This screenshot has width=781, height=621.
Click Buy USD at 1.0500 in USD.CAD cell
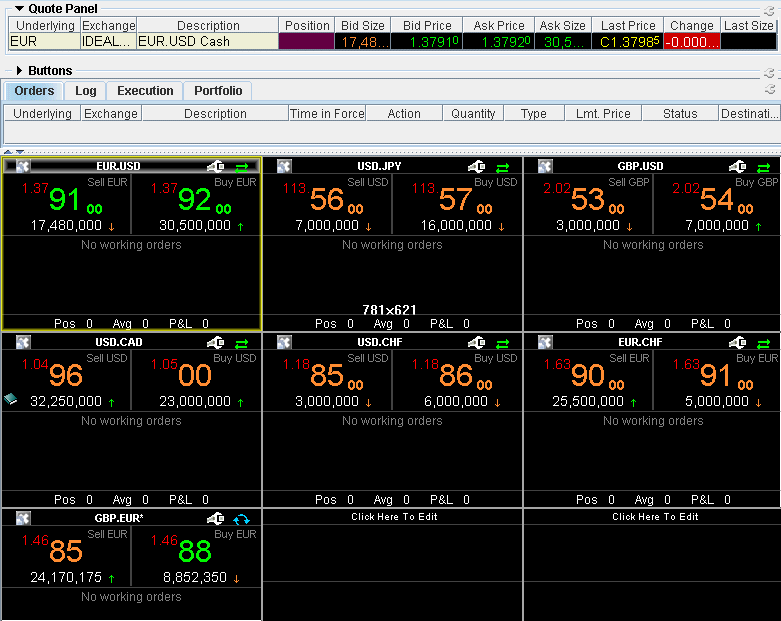[x=196, y=380]
